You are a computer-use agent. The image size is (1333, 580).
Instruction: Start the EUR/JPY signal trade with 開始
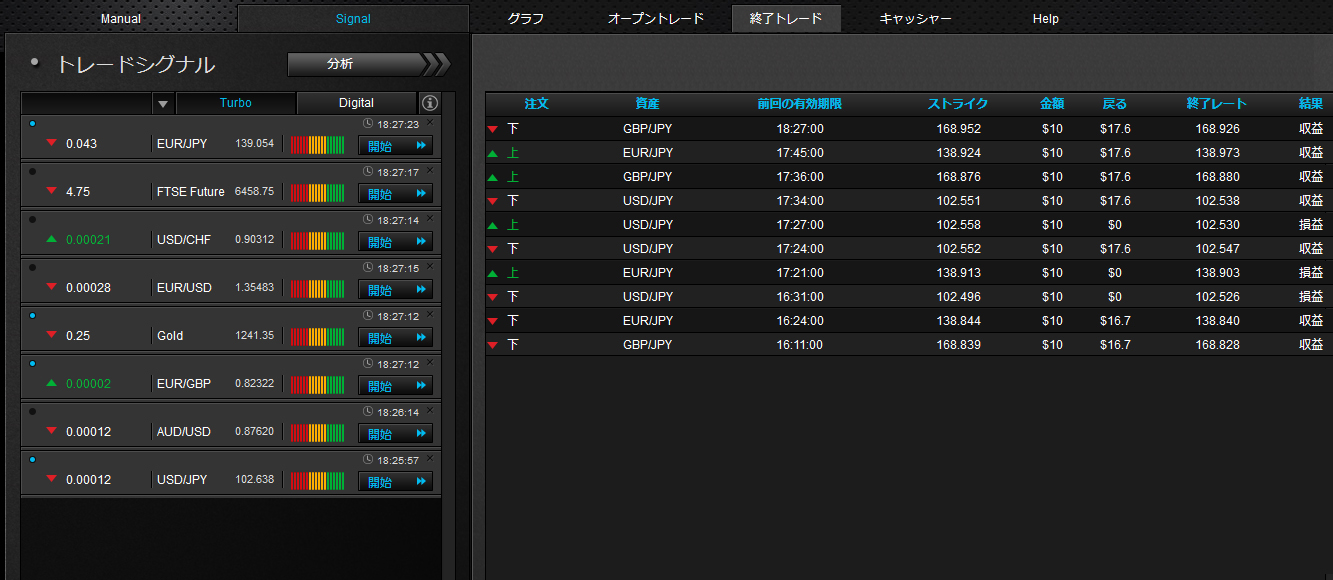[x=396, y=145]
